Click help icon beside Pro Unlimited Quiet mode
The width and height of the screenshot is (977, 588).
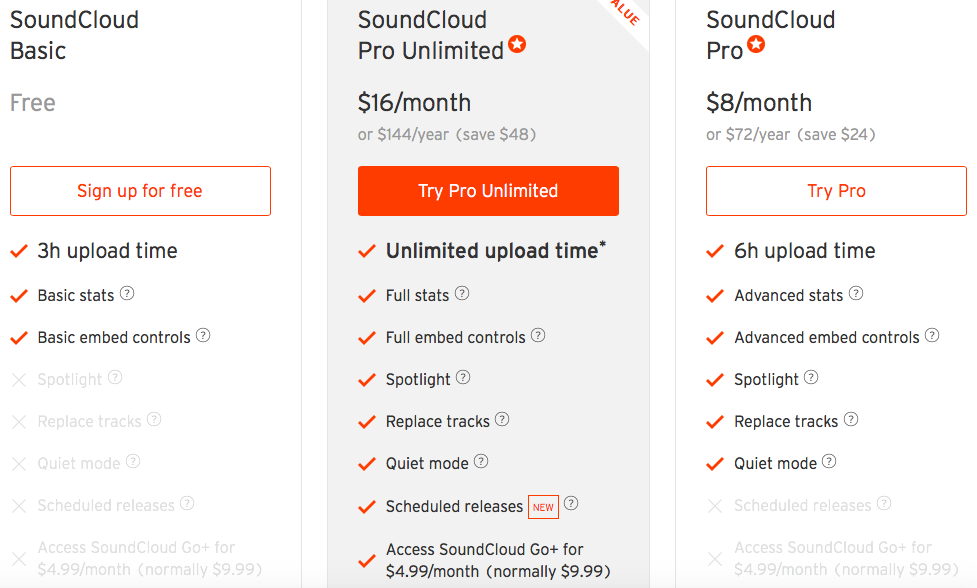click(481, 462)
